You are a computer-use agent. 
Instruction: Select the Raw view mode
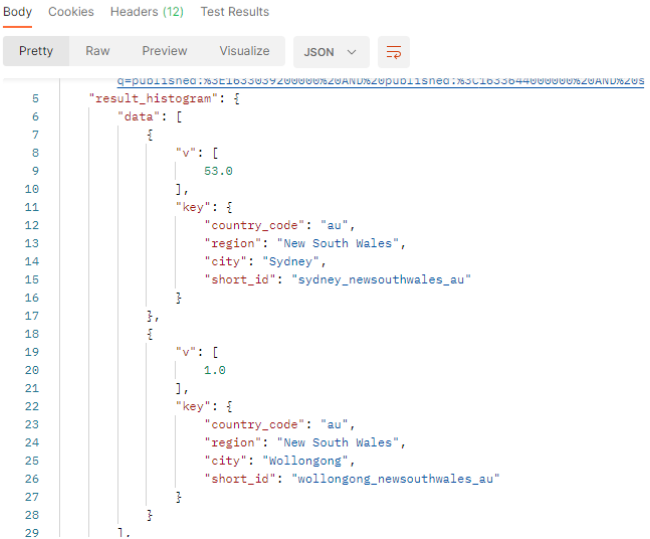click(x=97, y=51)
